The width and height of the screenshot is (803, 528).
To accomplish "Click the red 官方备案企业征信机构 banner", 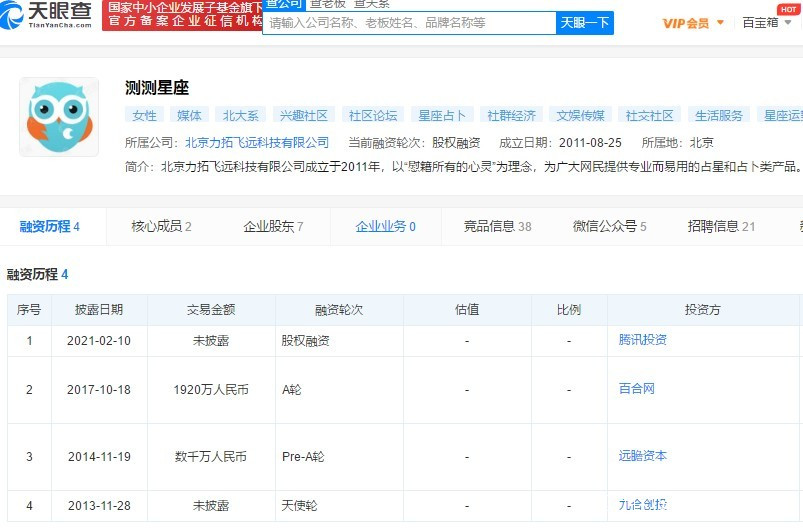I will coord(182,15).
